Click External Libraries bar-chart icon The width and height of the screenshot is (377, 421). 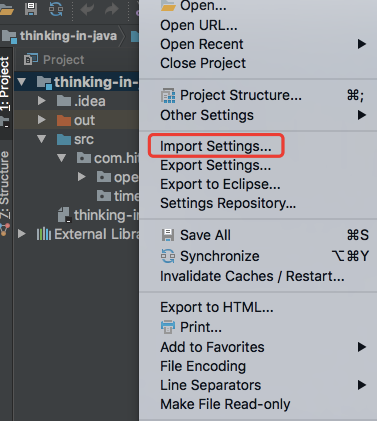pyautogui.click(x=44, y=234)
